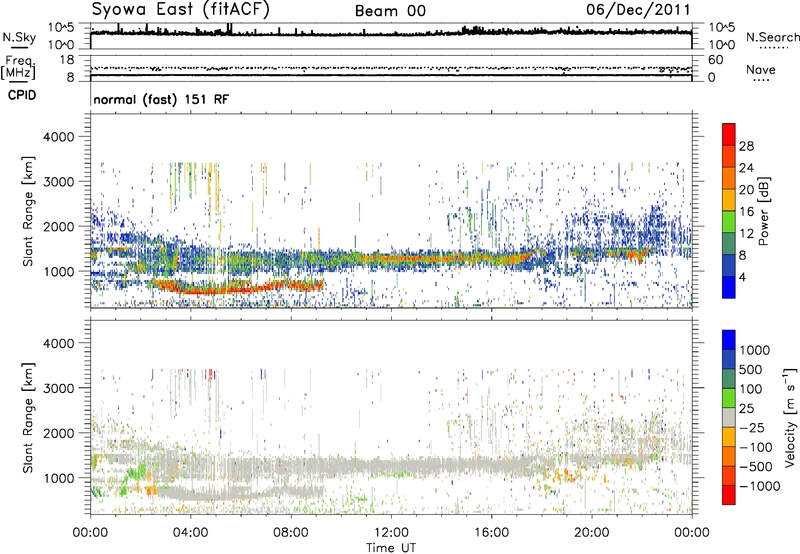Click the gray band of the velocity colorbar

[729, 417]
